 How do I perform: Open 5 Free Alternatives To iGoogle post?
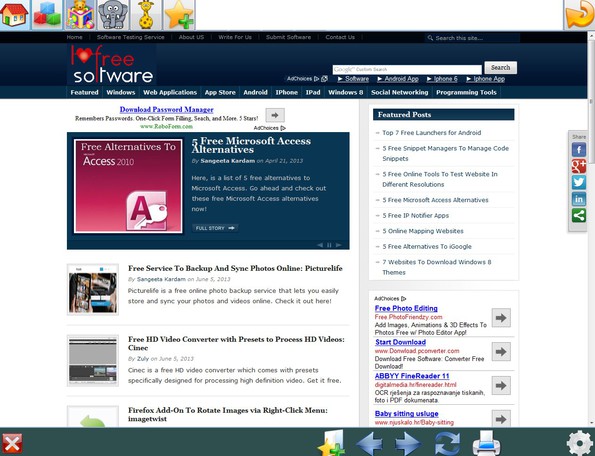[427, 247]
